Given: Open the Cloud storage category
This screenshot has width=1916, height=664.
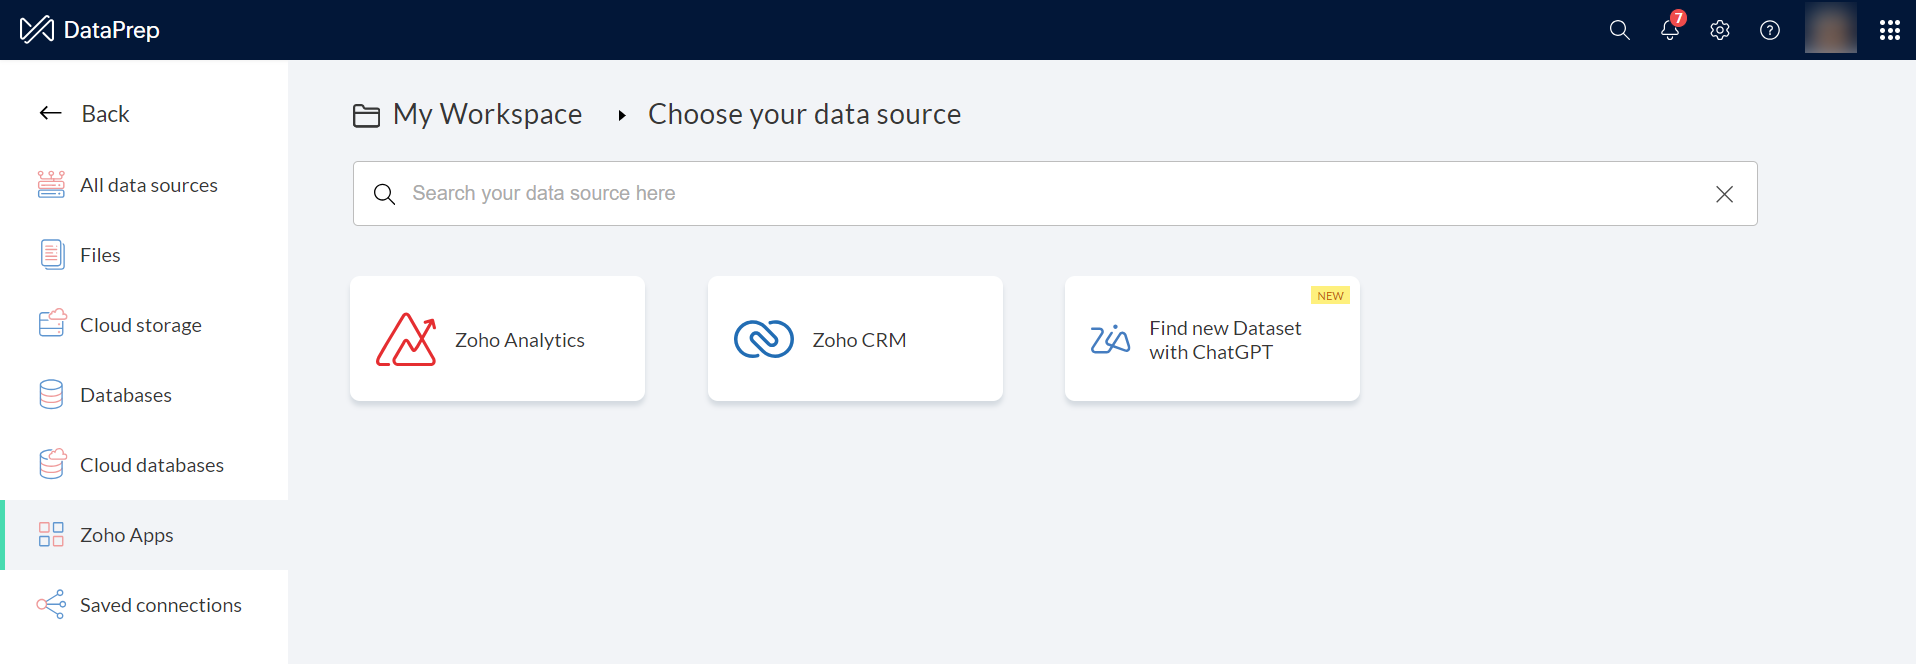Looking at the screenshot, I should (x=140, y=325).
